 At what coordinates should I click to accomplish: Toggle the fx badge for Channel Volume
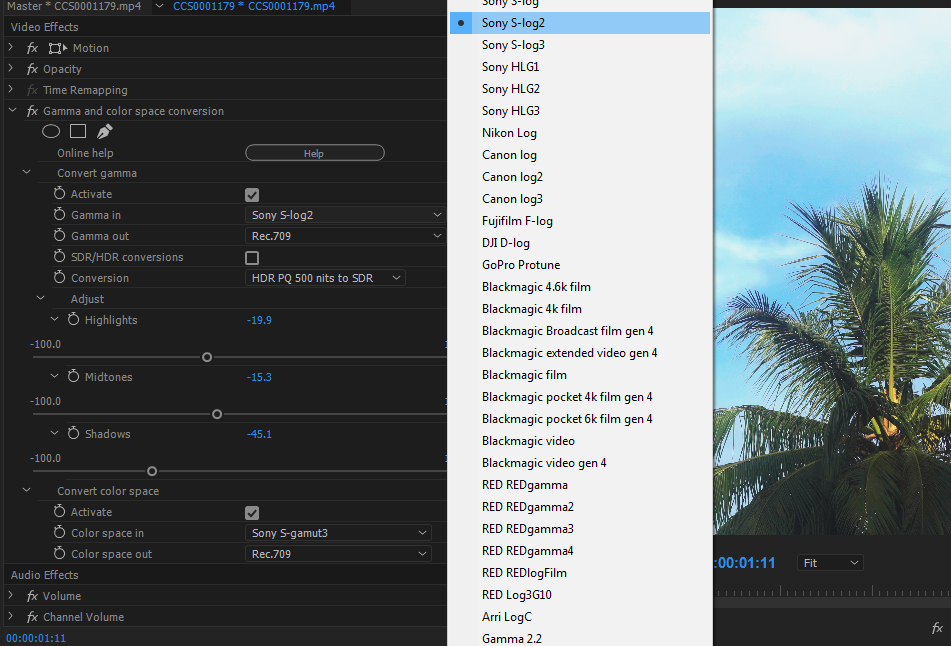tap(33, 617)
